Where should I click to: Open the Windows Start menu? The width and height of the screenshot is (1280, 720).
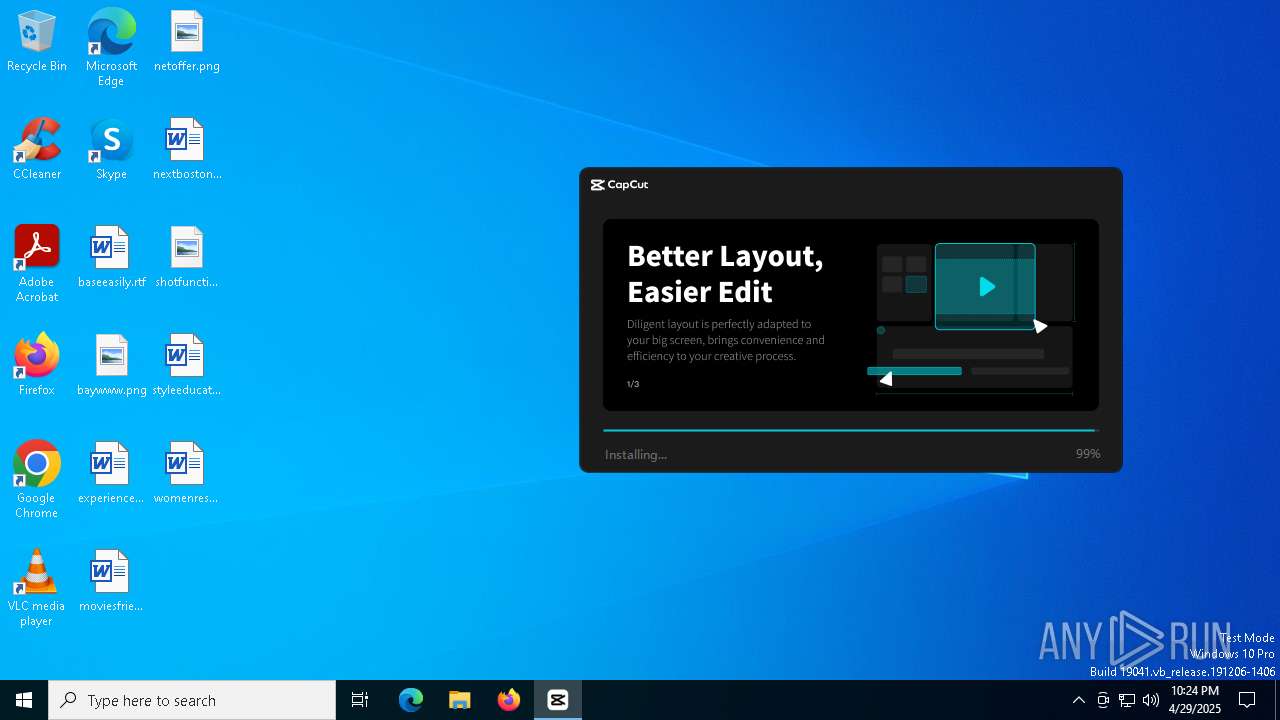[x=24, y=700]
